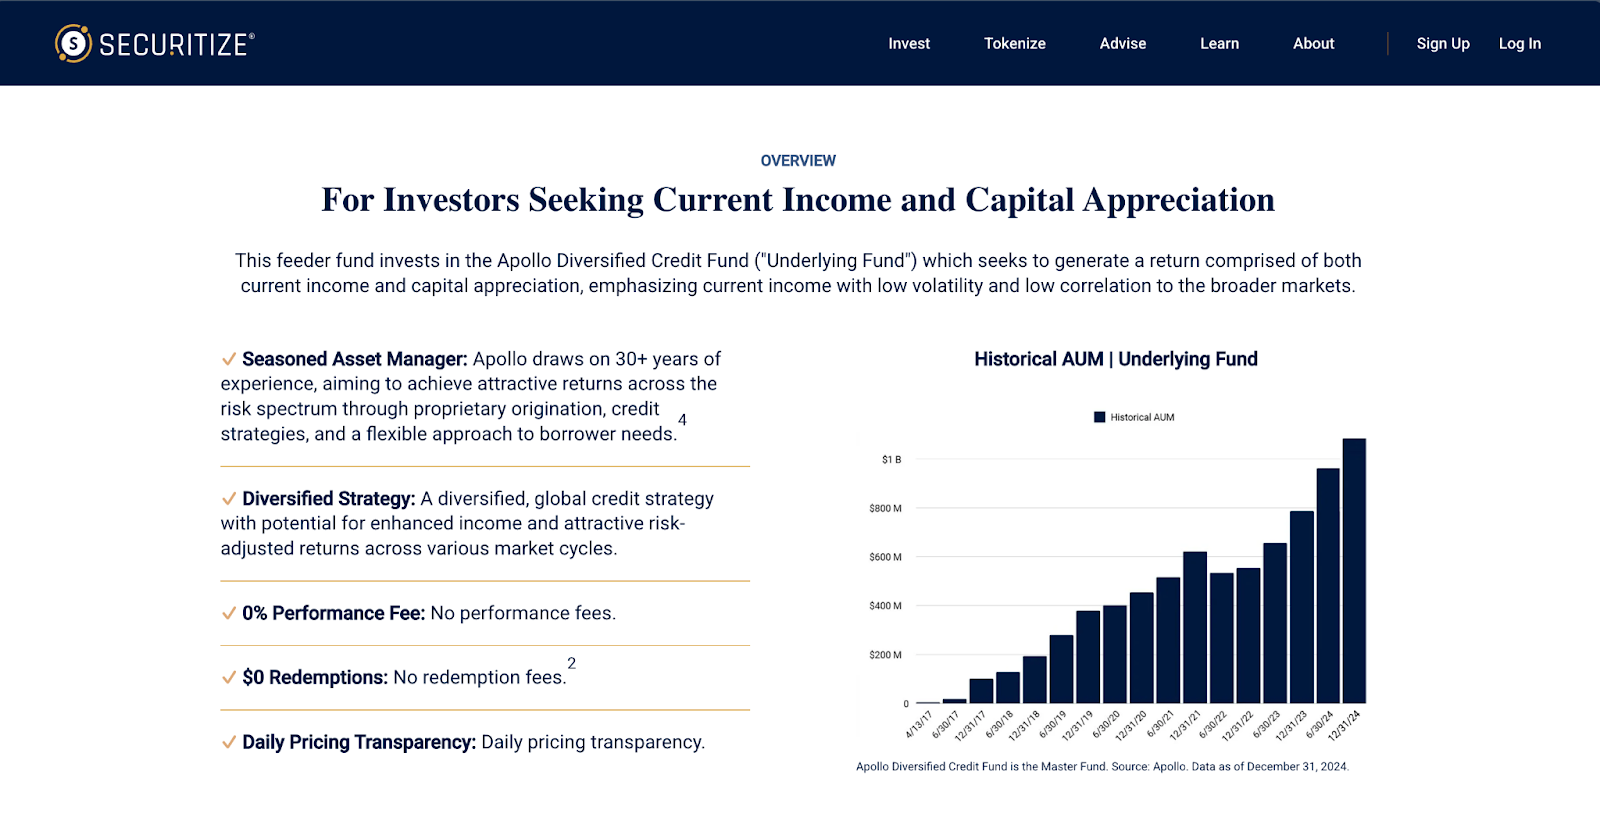
Task: Click the $600 M y-axis label
Action: [885, 557]
